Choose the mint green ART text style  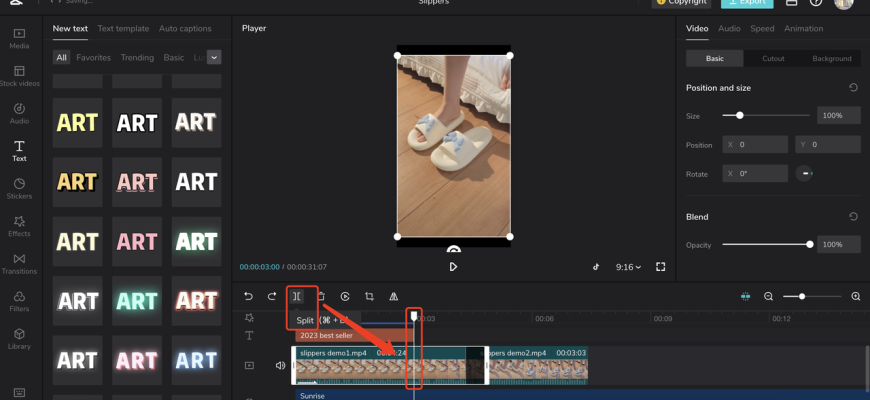[137, 301]
